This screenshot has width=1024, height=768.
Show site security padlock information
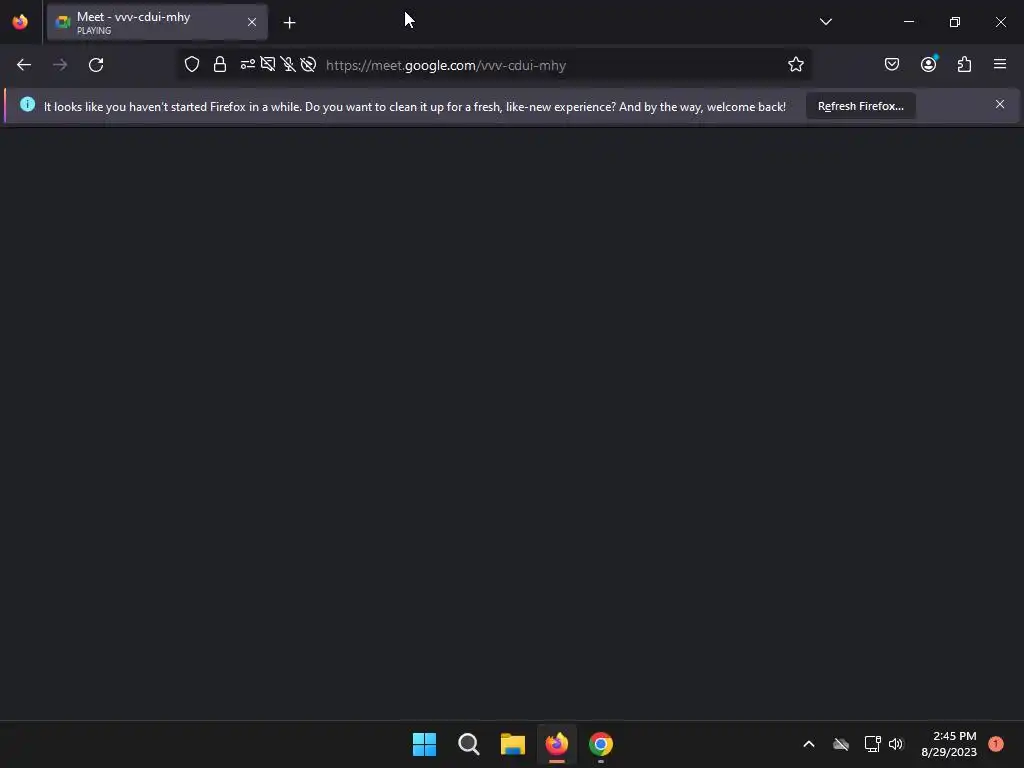[x=220, y=65]
